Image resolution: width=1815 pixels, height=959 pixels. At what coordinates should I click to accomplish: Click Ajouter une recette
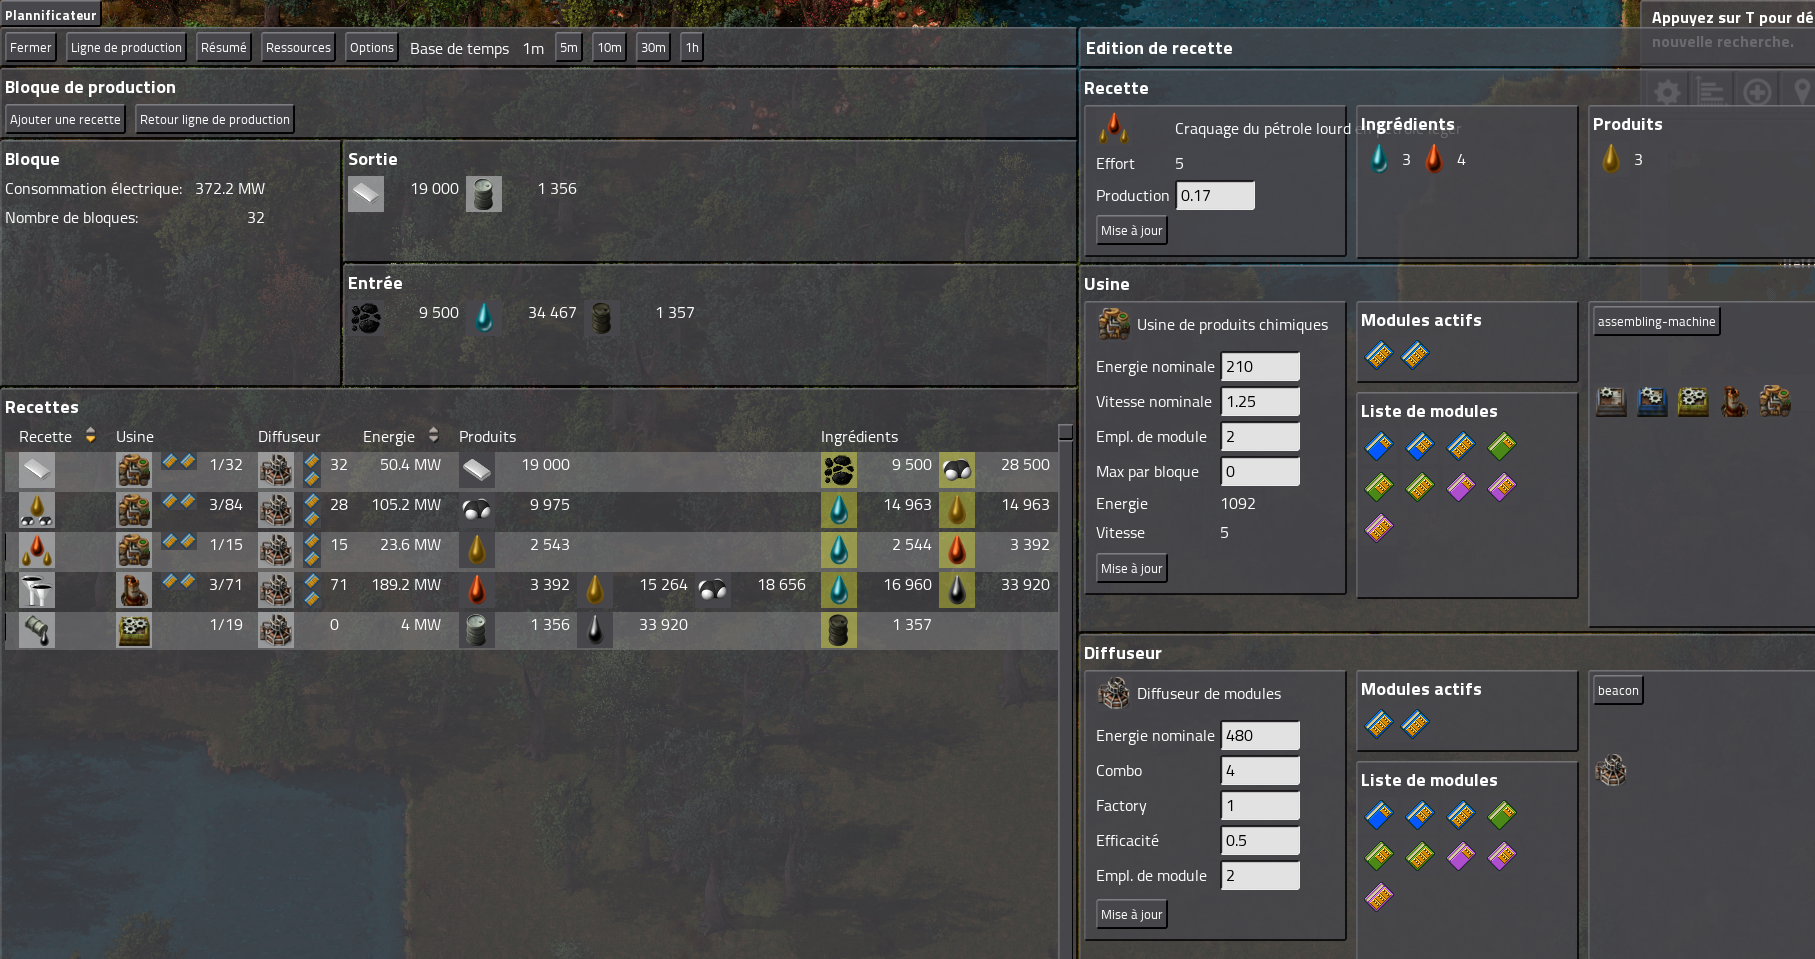pos(65,120)
